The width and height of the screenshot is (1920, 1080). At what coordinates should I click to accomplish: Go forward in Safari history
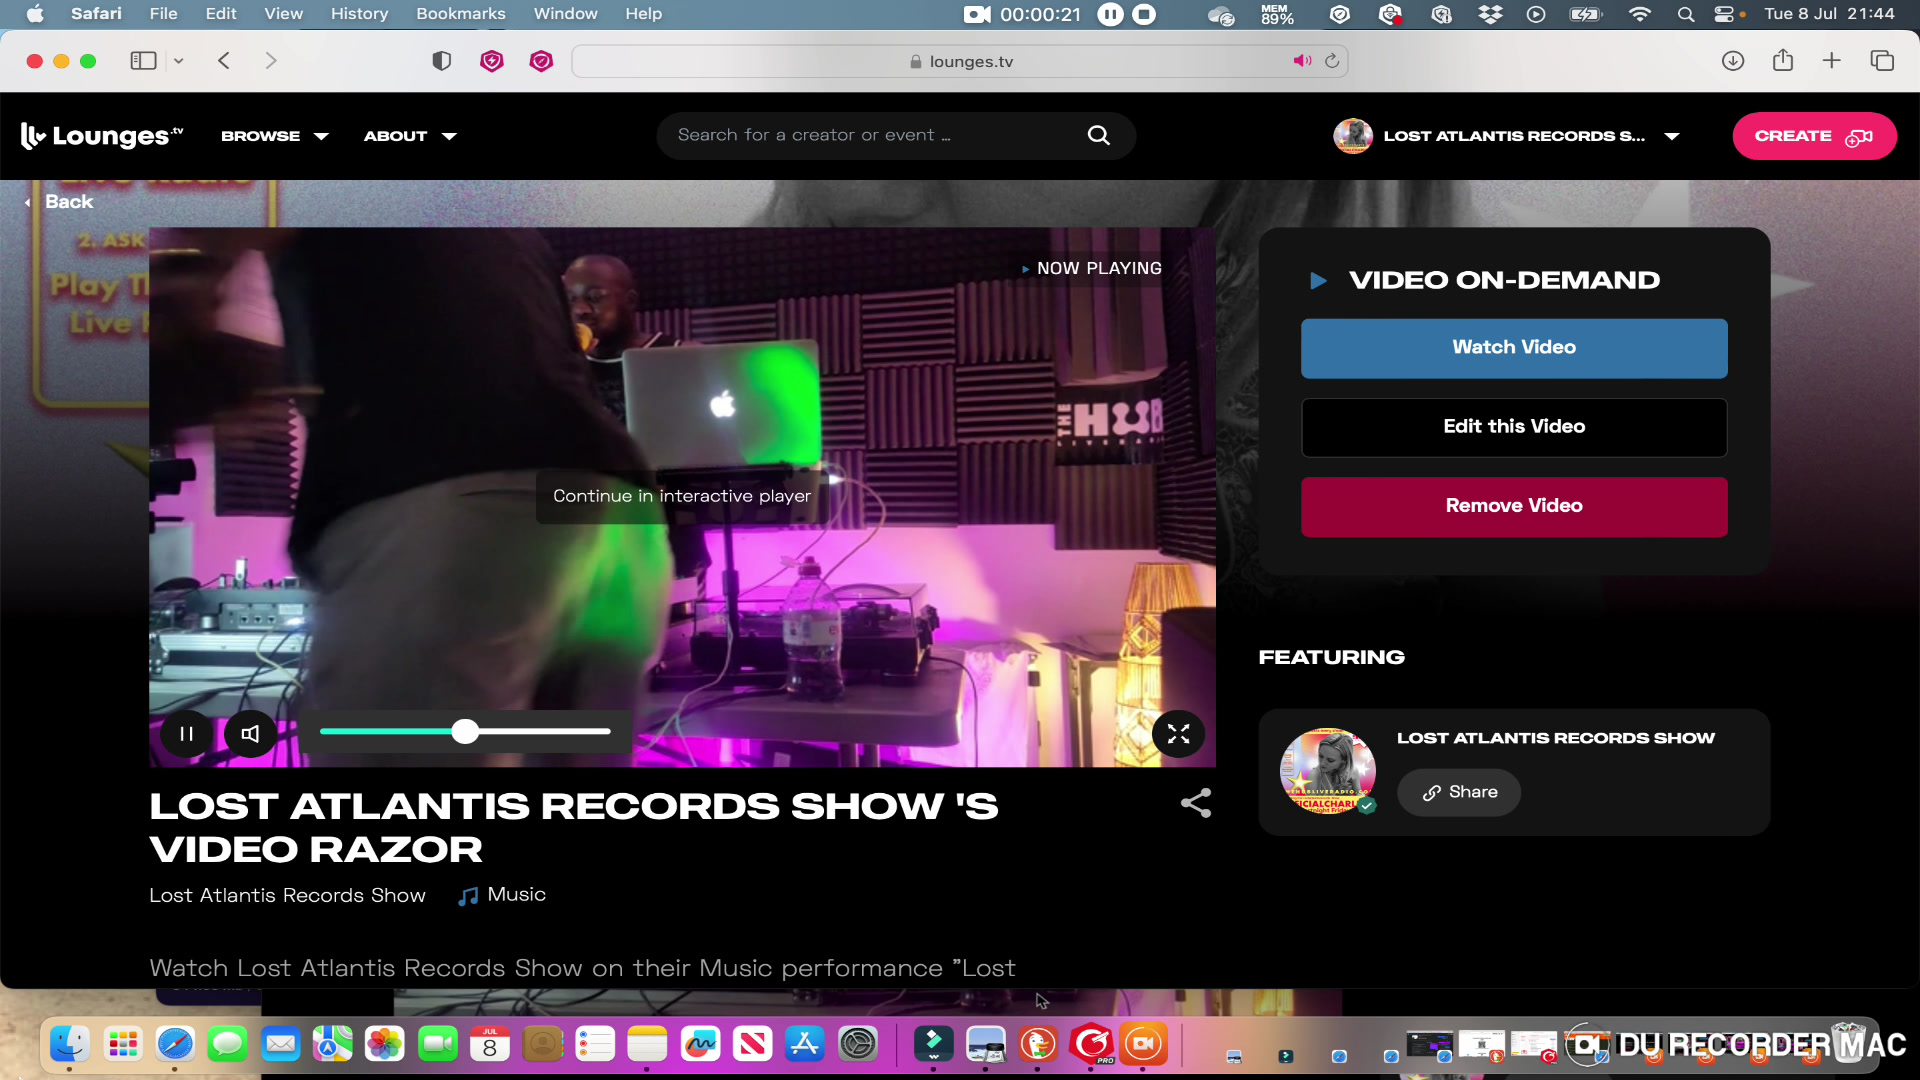point(271,61)
